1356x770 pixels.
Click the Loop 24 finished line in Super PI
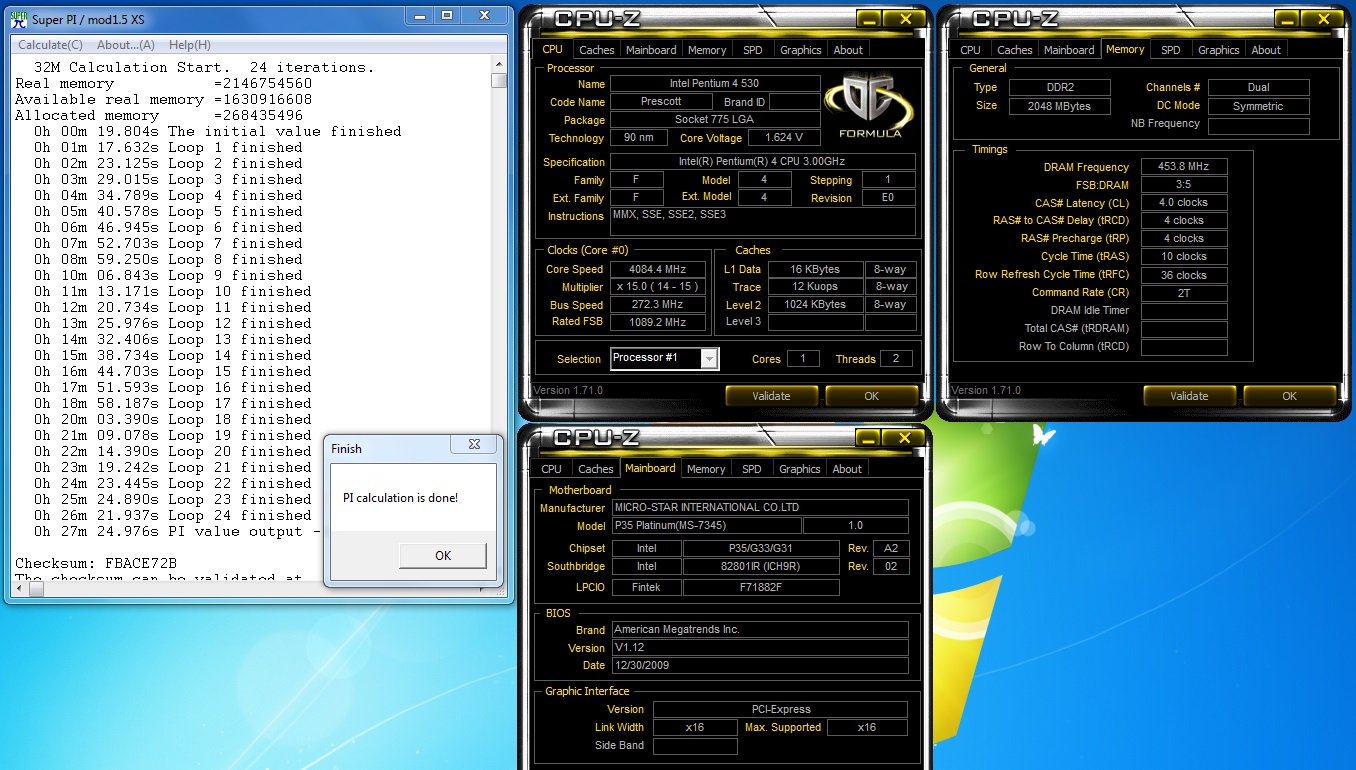[x=173, y=515]
